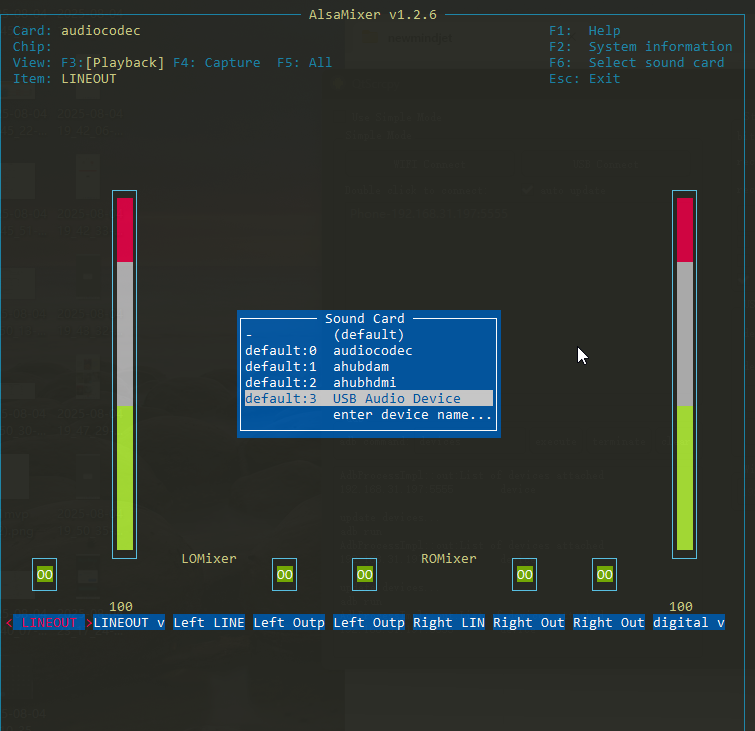Click the LINEOUT v volume bar

coord(125,374)
